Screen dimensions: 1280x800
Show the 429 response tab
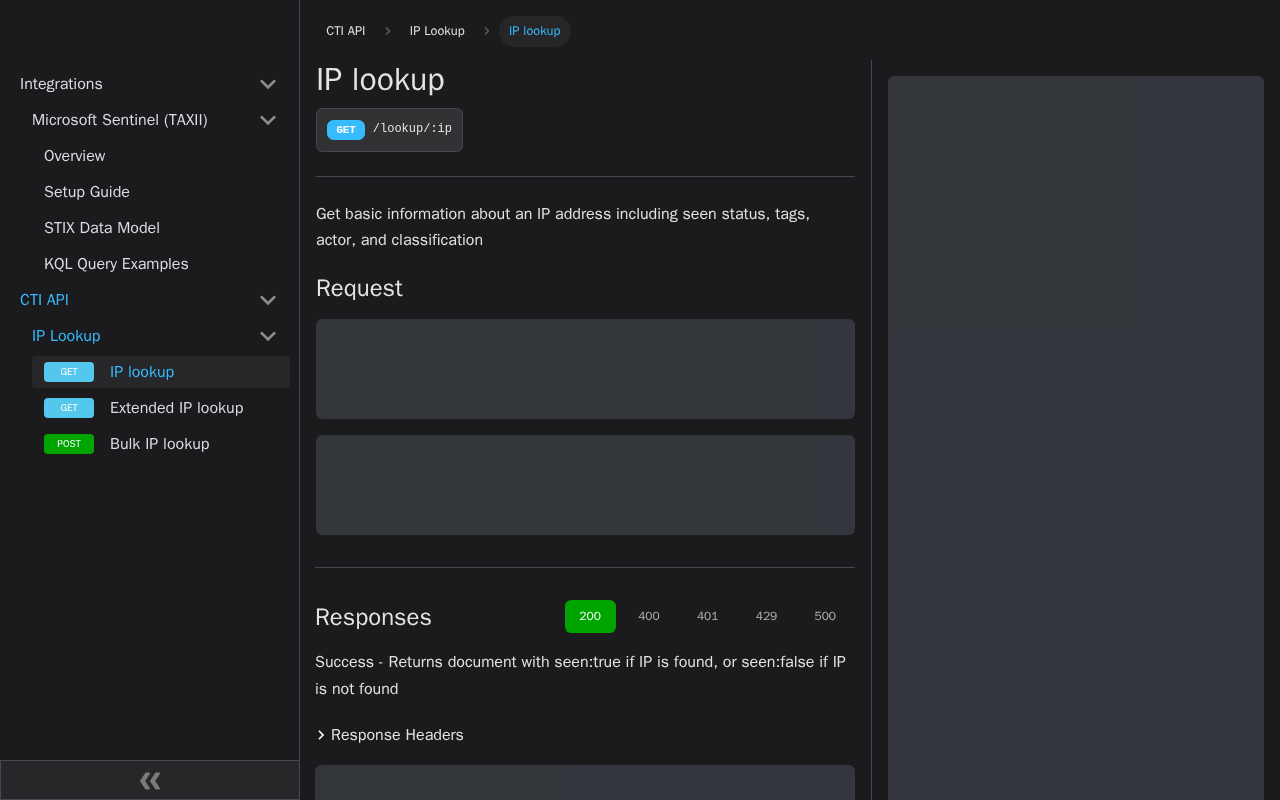[766, 616]
